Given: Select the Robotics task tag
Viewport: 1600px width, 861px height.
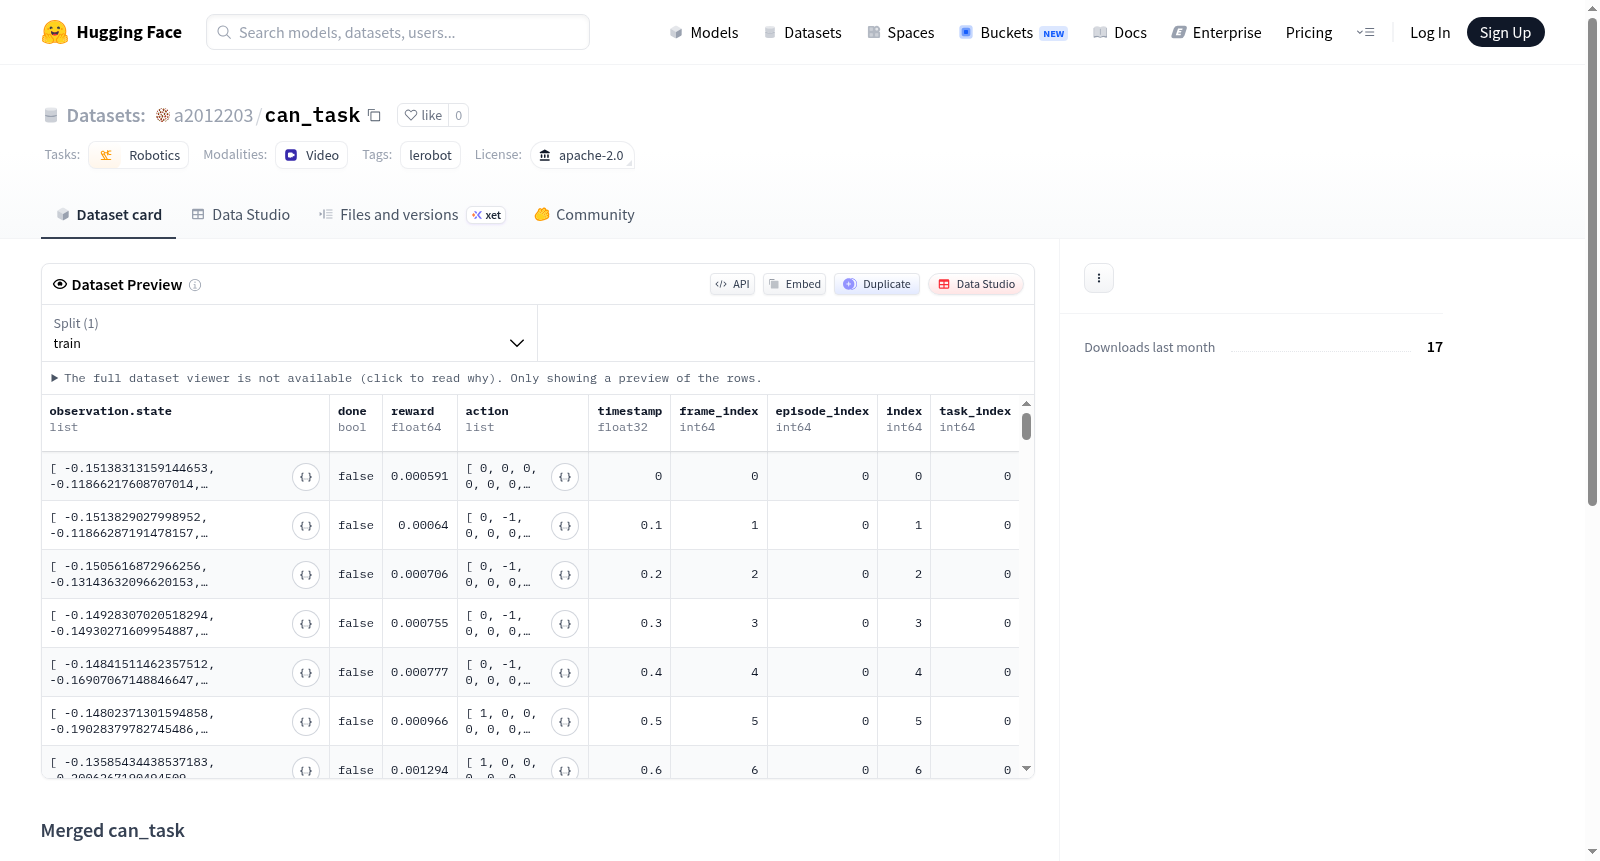Looking at the screenshot, I should point(139,155).
